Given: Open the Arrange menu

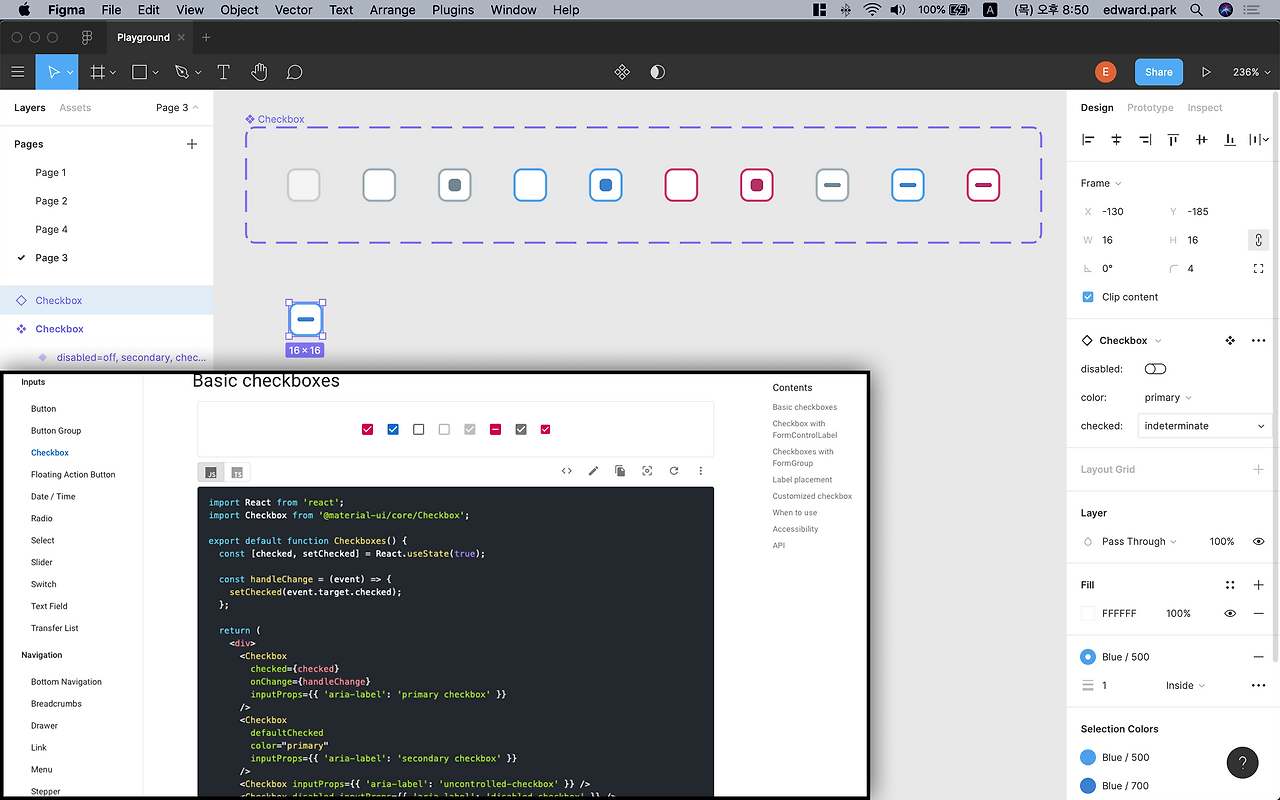Looking at the screenshot, I should (392, 10).
